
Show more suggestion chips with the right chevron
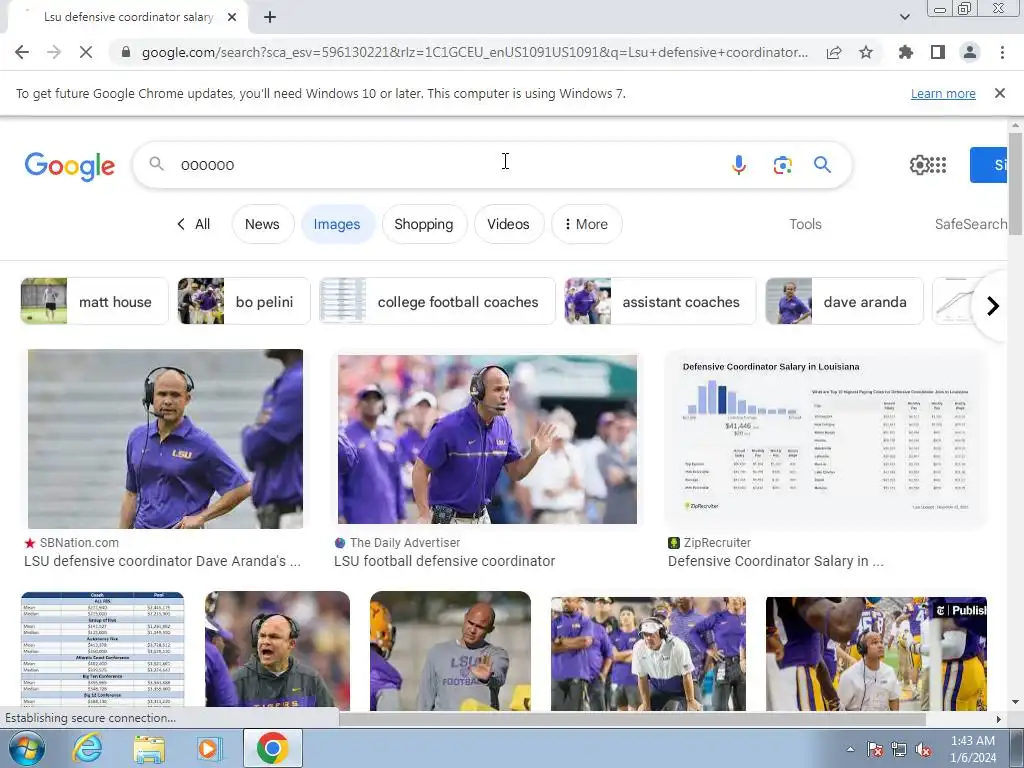tap(992, 305)
